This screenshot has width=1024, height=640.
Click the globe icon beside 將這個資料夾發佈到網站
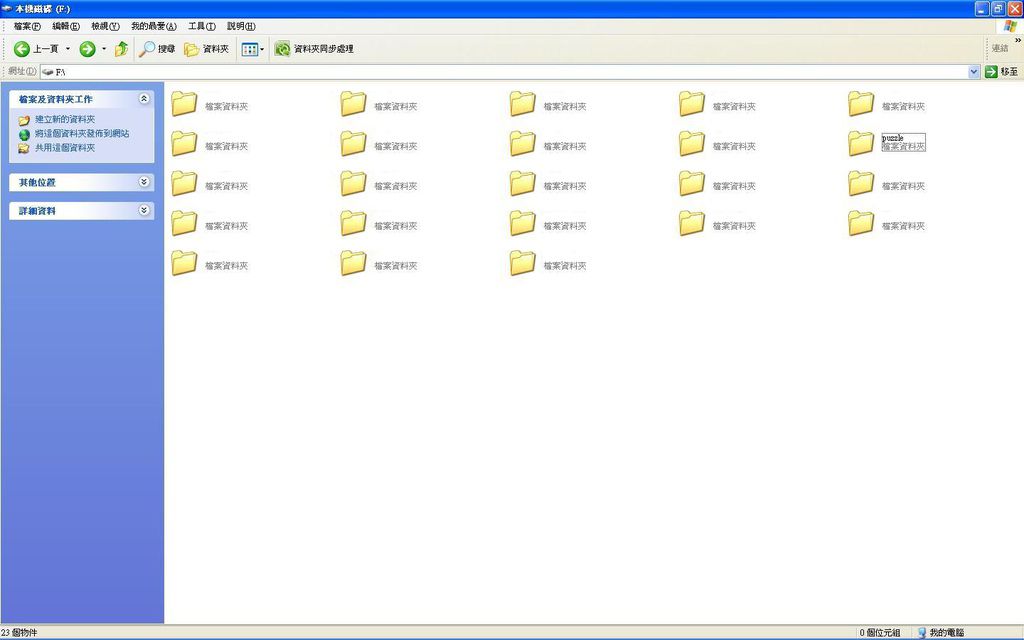pos(24,135)
